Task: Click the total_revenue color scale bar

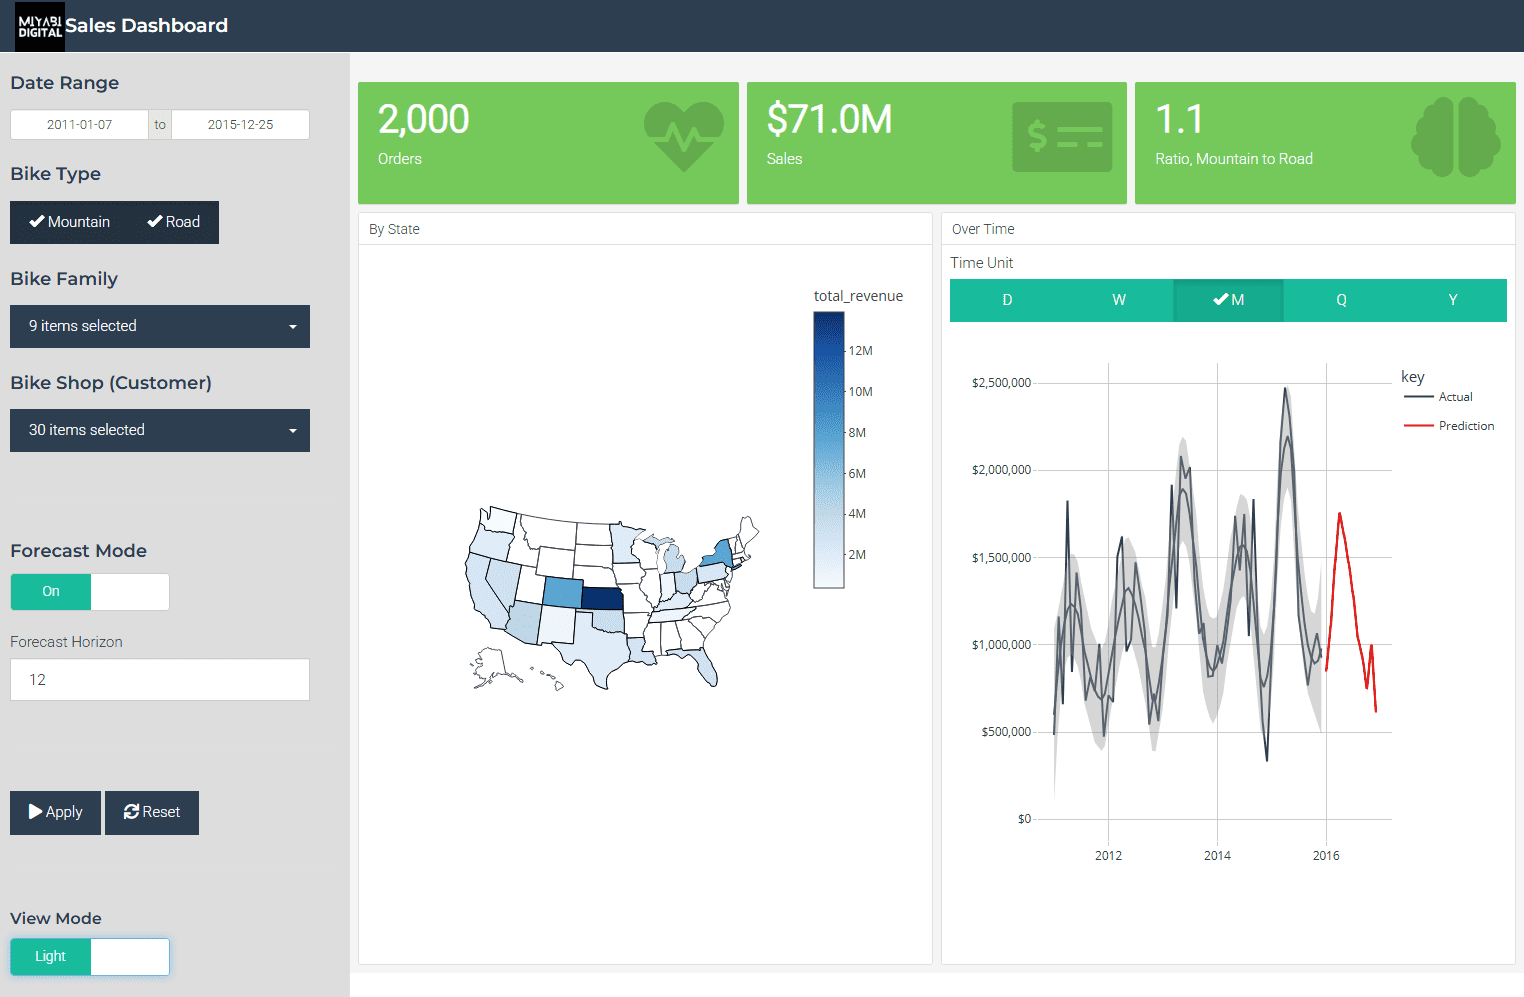Action: click(828, 450)
